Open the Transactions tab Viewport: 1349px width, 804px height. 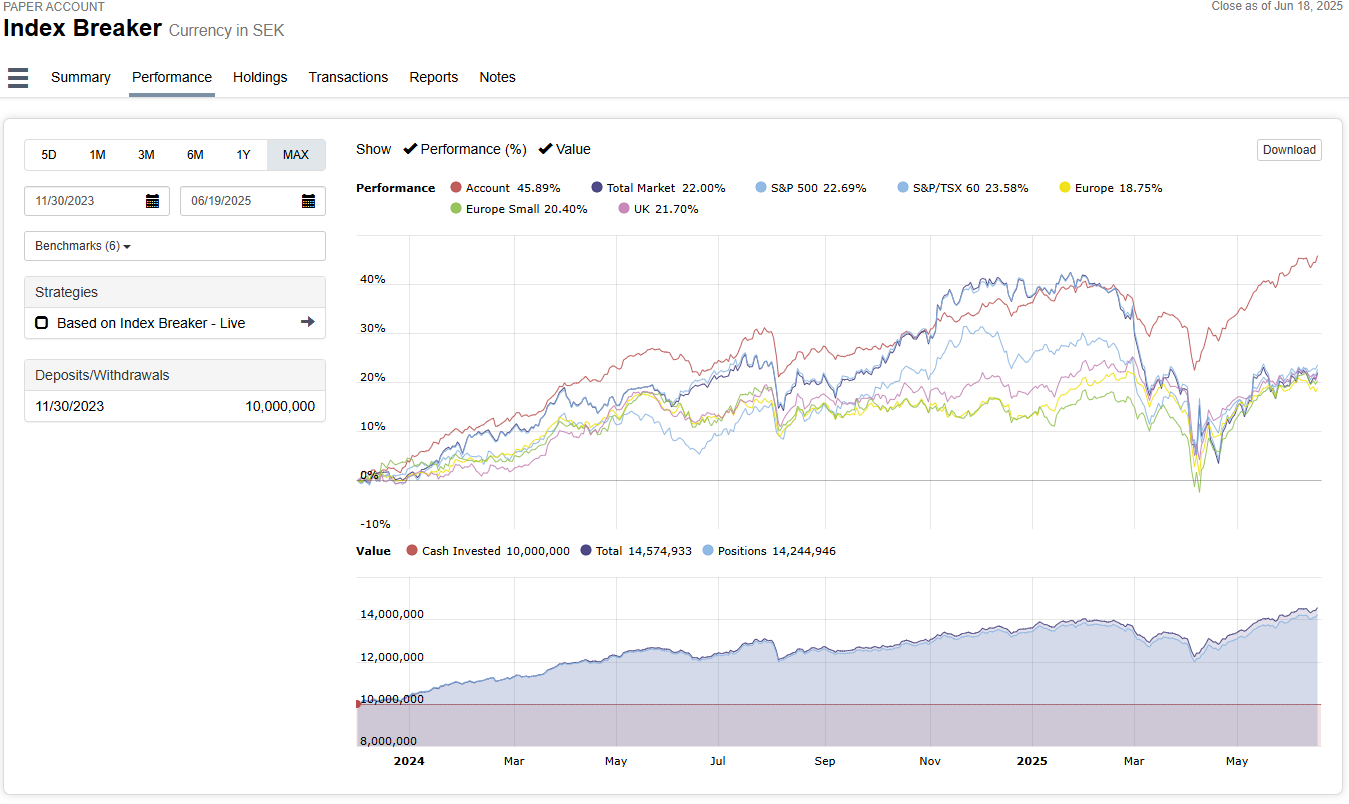pos(348,77)
